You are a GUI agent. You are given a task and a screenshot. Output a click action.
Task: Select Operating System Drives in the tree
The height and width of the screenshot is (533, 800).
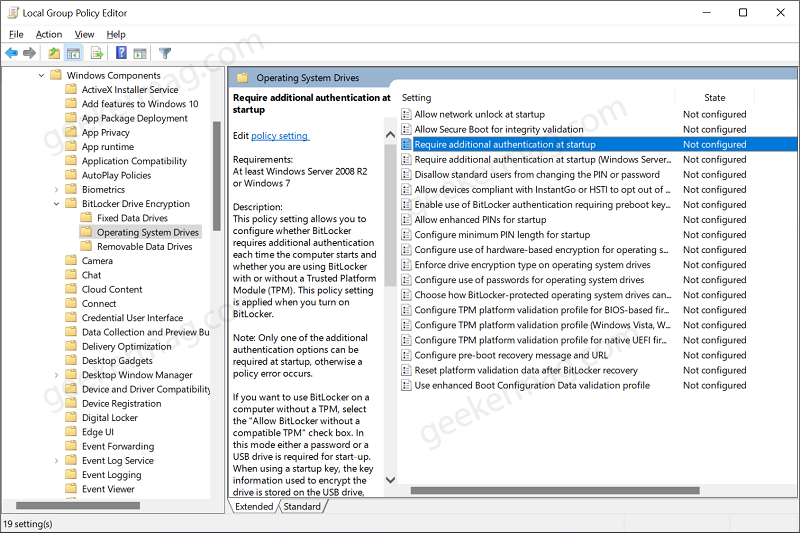[147, 232]
